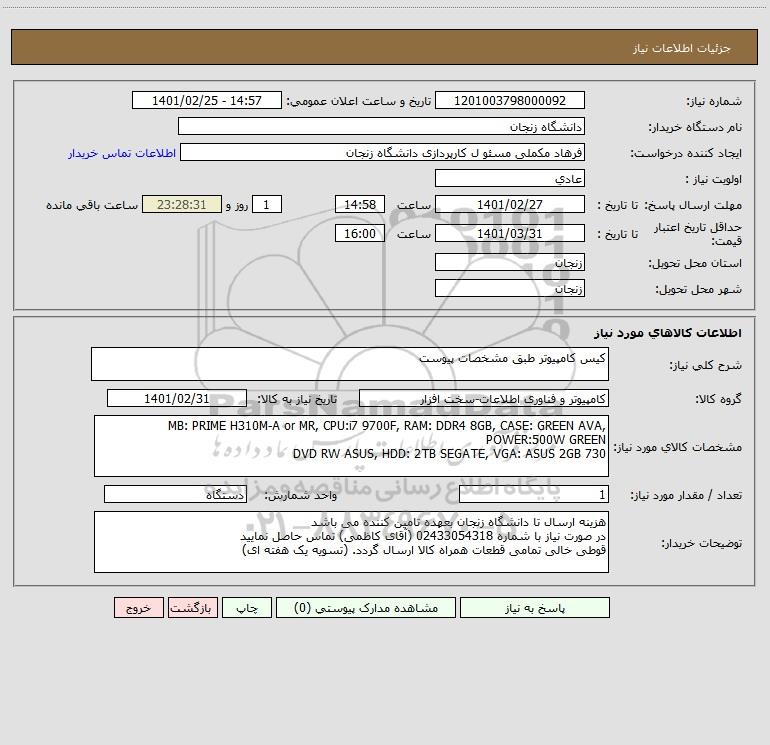Click the section title اطلاعات کالاهای مورد نیاز
Image resolution: width=770 pixels, height=745 pixels.
668,333
